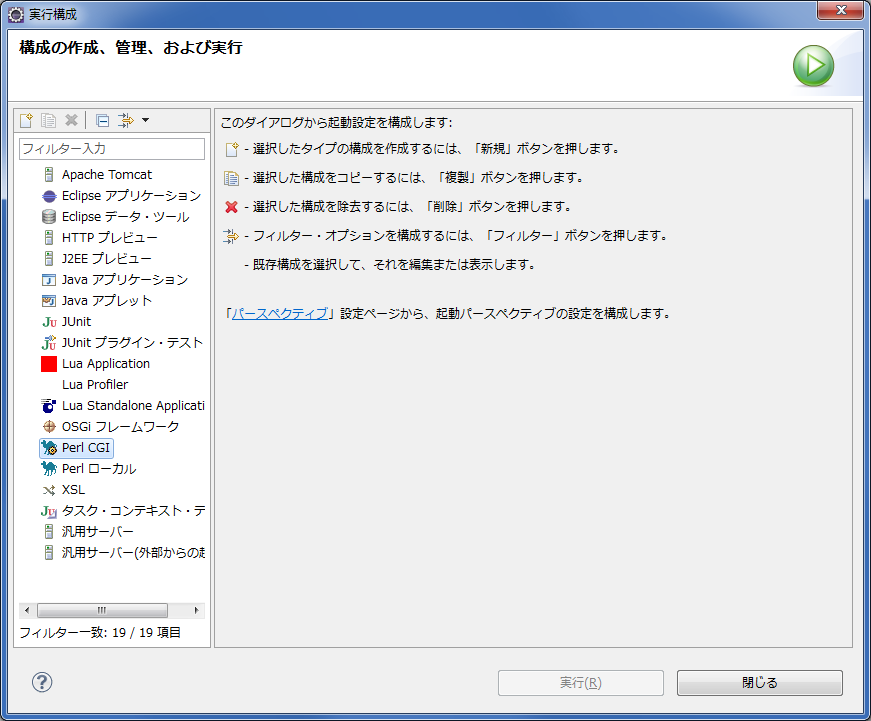Click the XSL icon
The width and height of the screenshot is (871, 721).
49,490
